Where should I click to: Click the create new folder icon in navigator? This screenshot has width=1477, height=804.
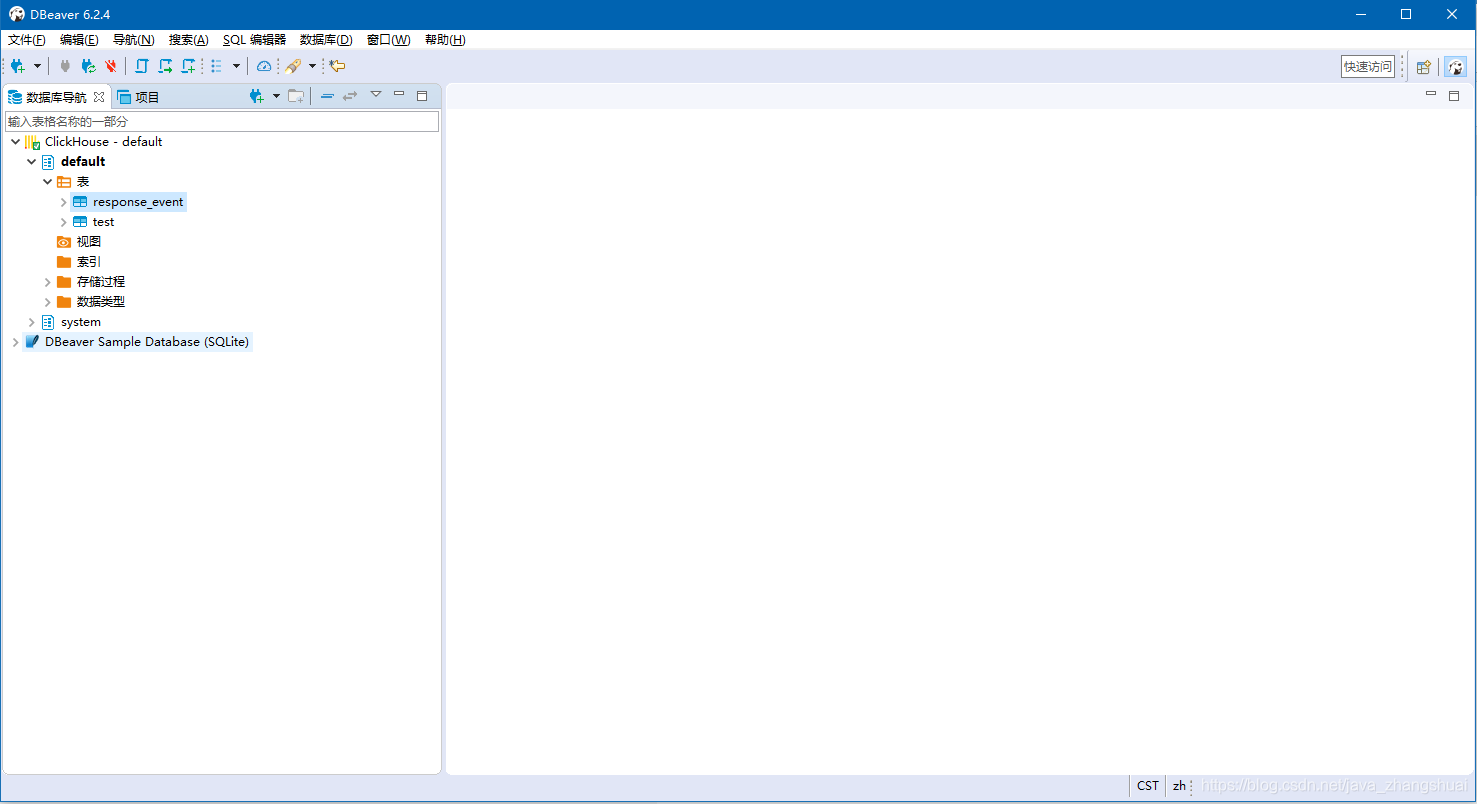point(296,96)
